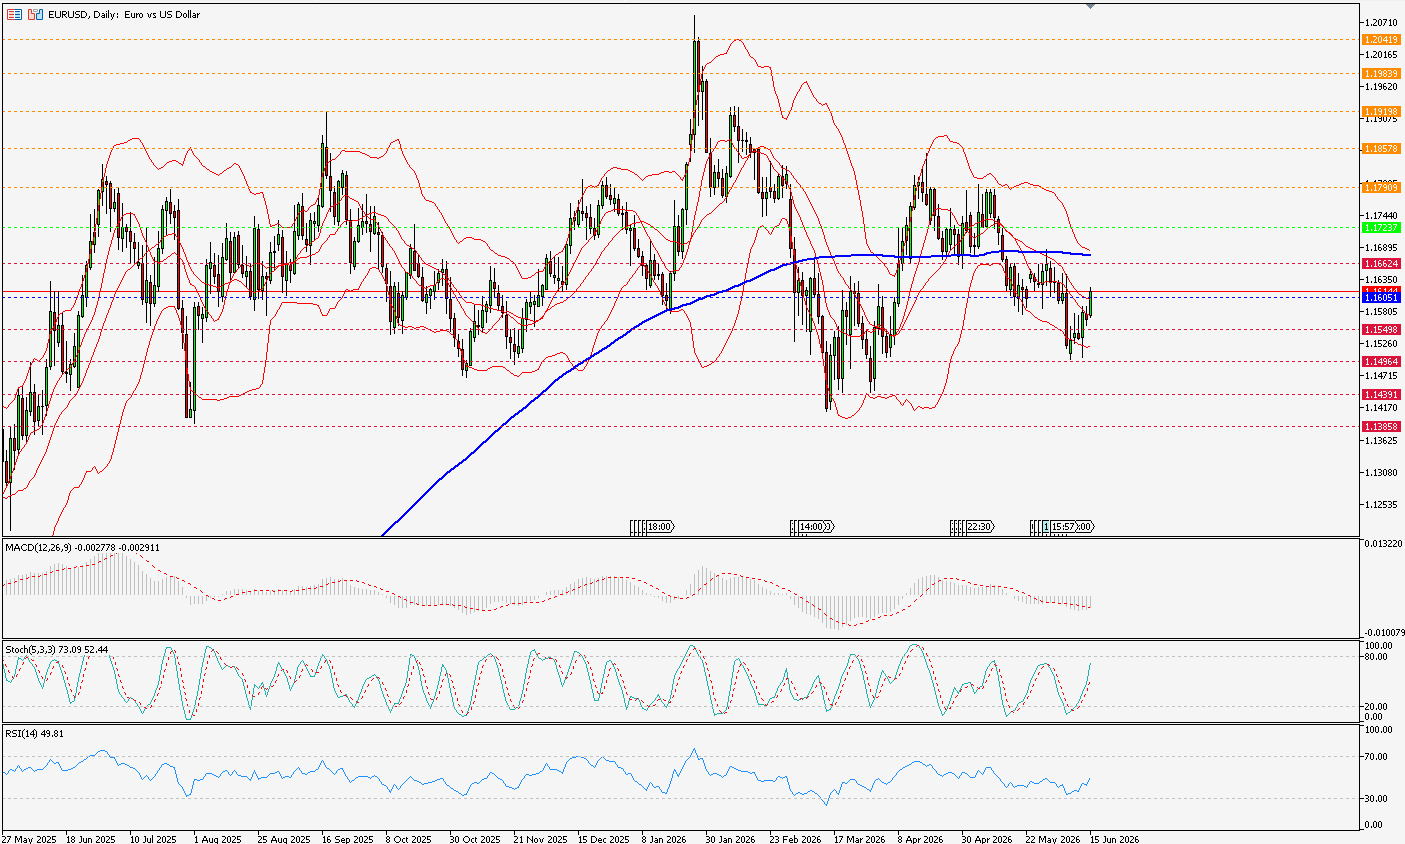This screenshot has height=844, width=1405.
Task: Select the green 1.17237 pivot level label
Action: pos(1381,228)
